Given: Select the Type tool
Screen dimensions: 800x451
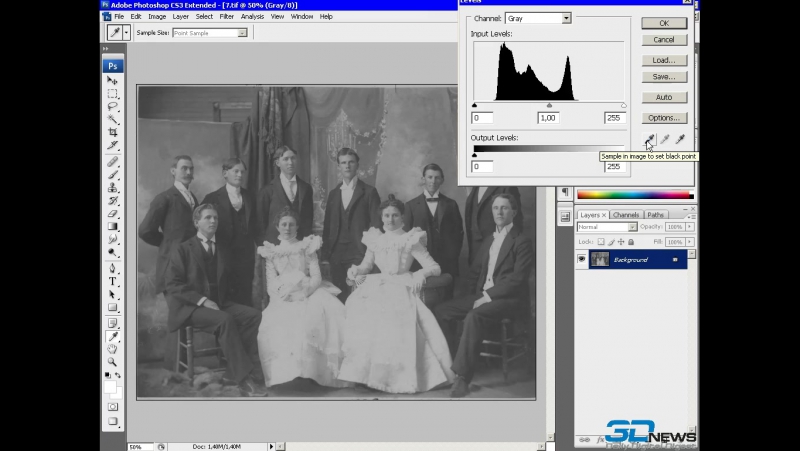Looking at the screenshot, I should [x=112, y=281].
